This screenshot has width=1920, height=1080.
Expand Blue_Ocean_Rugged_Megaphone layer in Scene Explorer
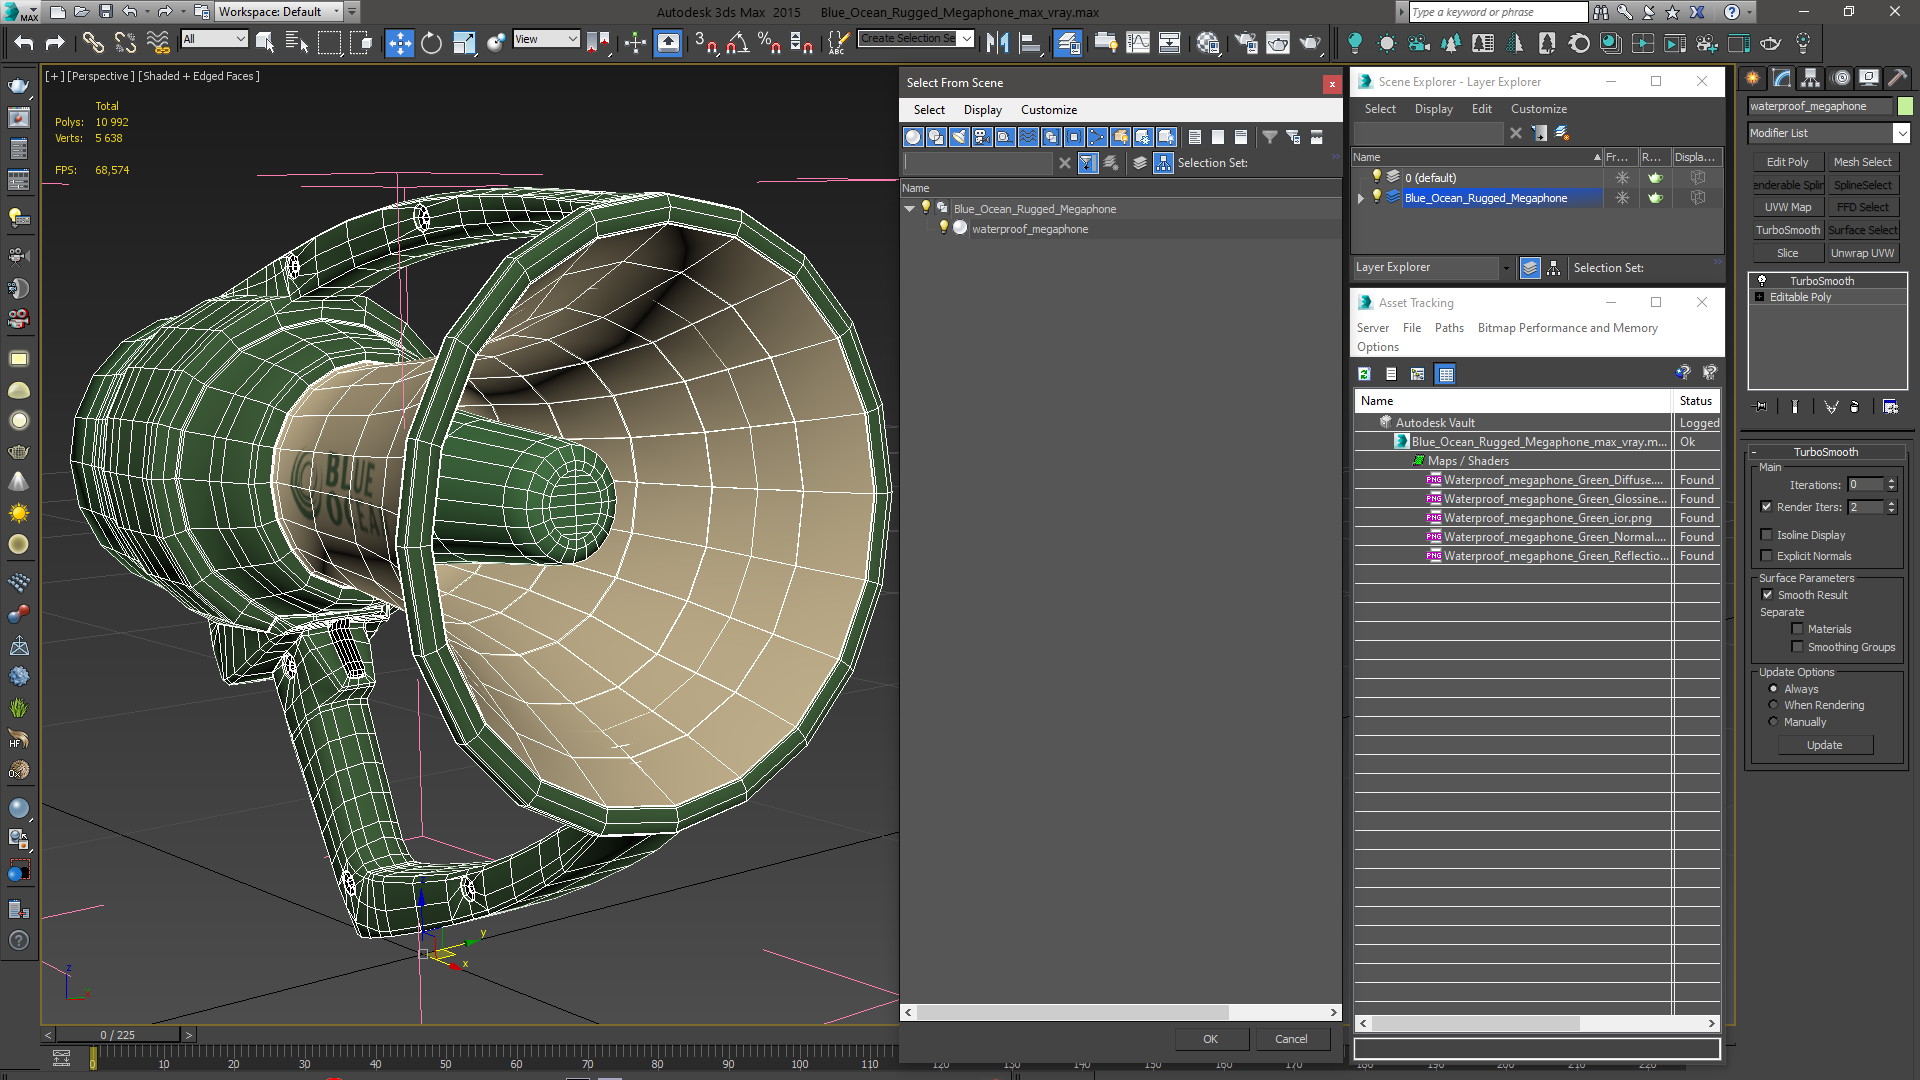(x=1360, y=198)
